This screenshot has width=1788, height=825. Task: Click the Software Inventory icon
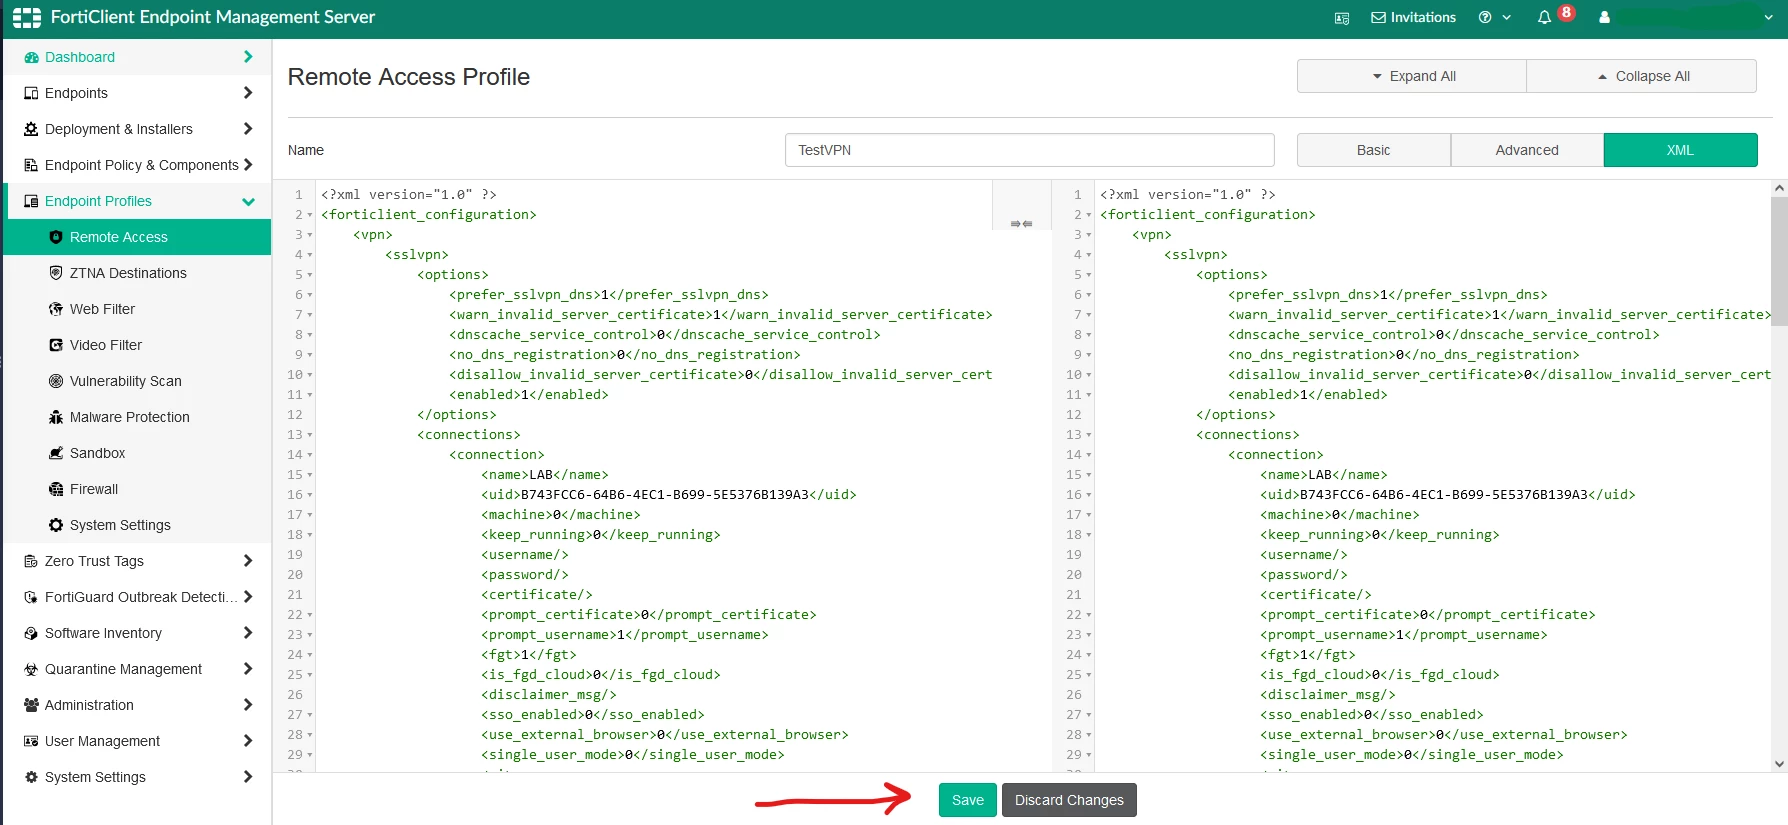[x=31, y=634]
